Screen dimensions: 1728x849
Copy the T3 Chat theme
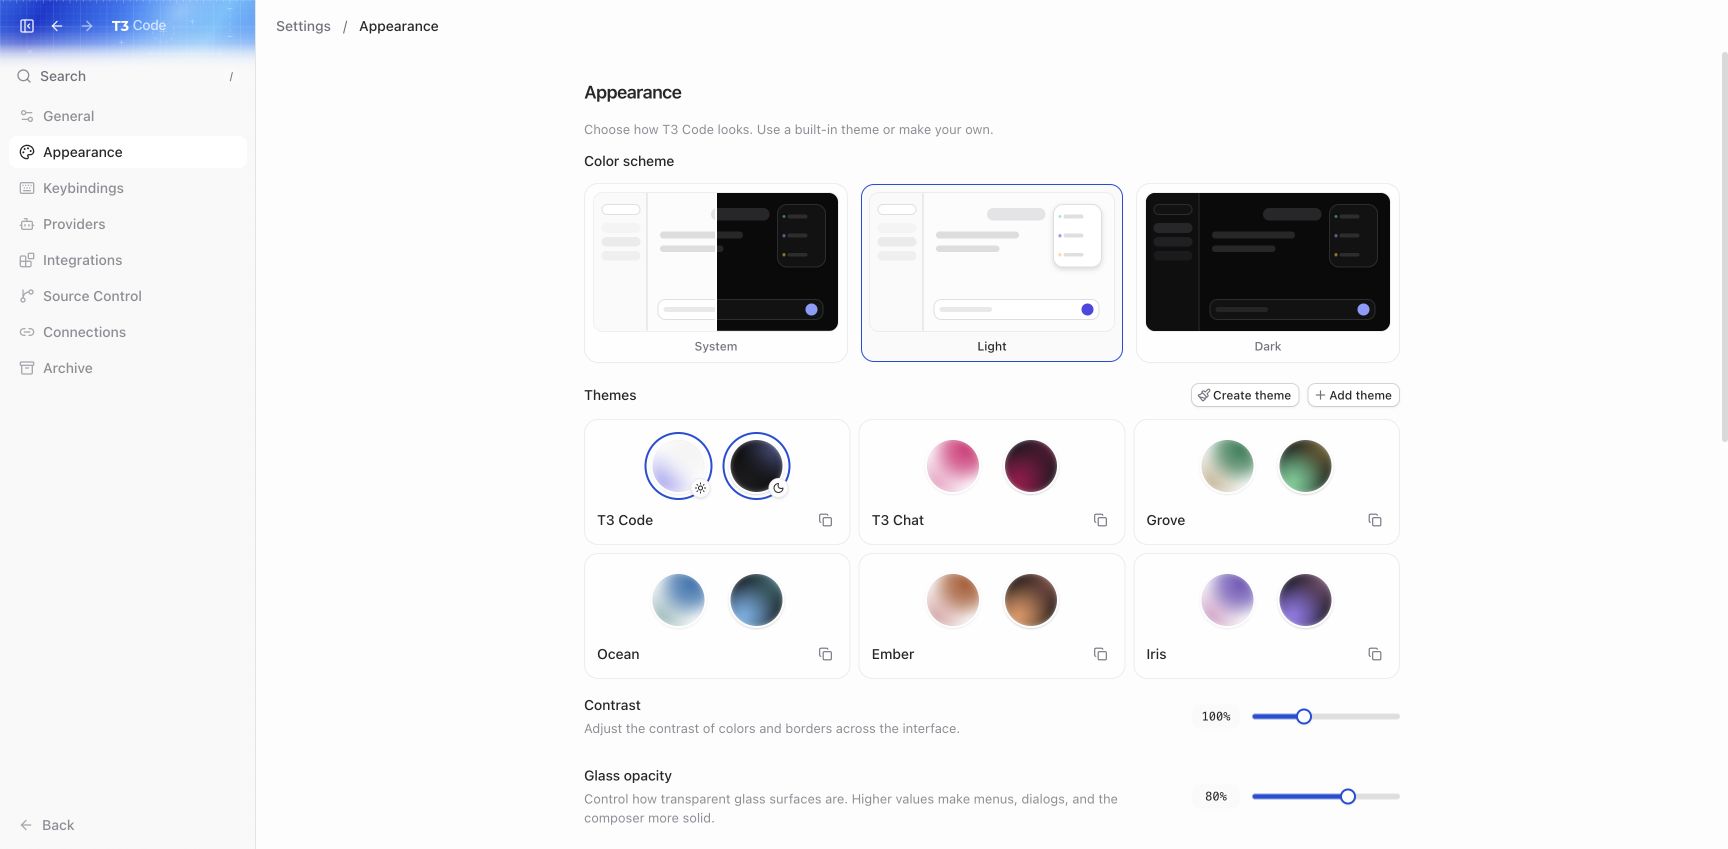pos(1100,520)
